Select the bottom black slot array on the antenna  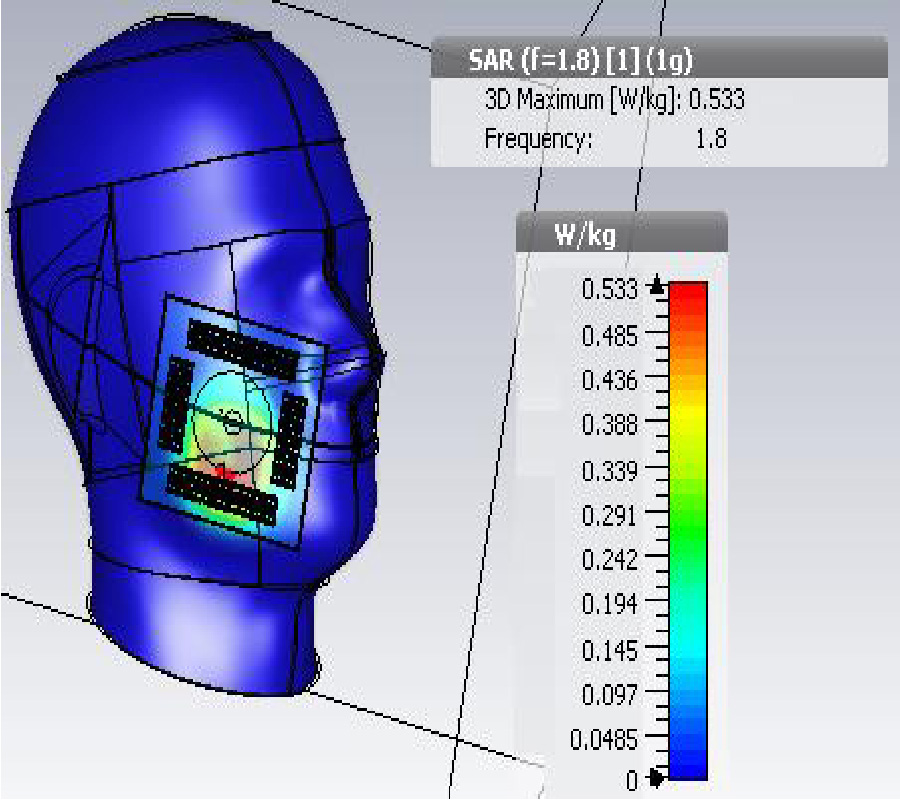tap(222, 494)
